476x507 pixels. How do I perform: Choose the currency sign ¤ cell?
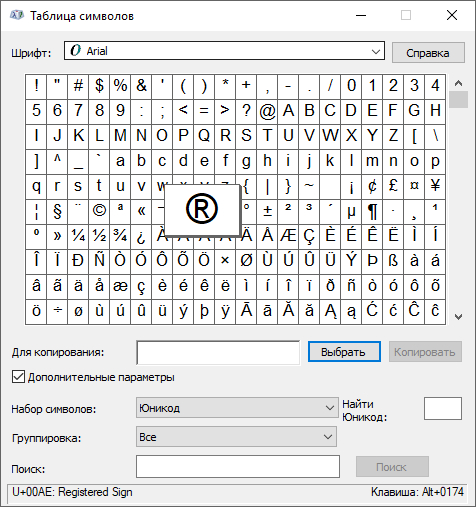coord(414,187)
